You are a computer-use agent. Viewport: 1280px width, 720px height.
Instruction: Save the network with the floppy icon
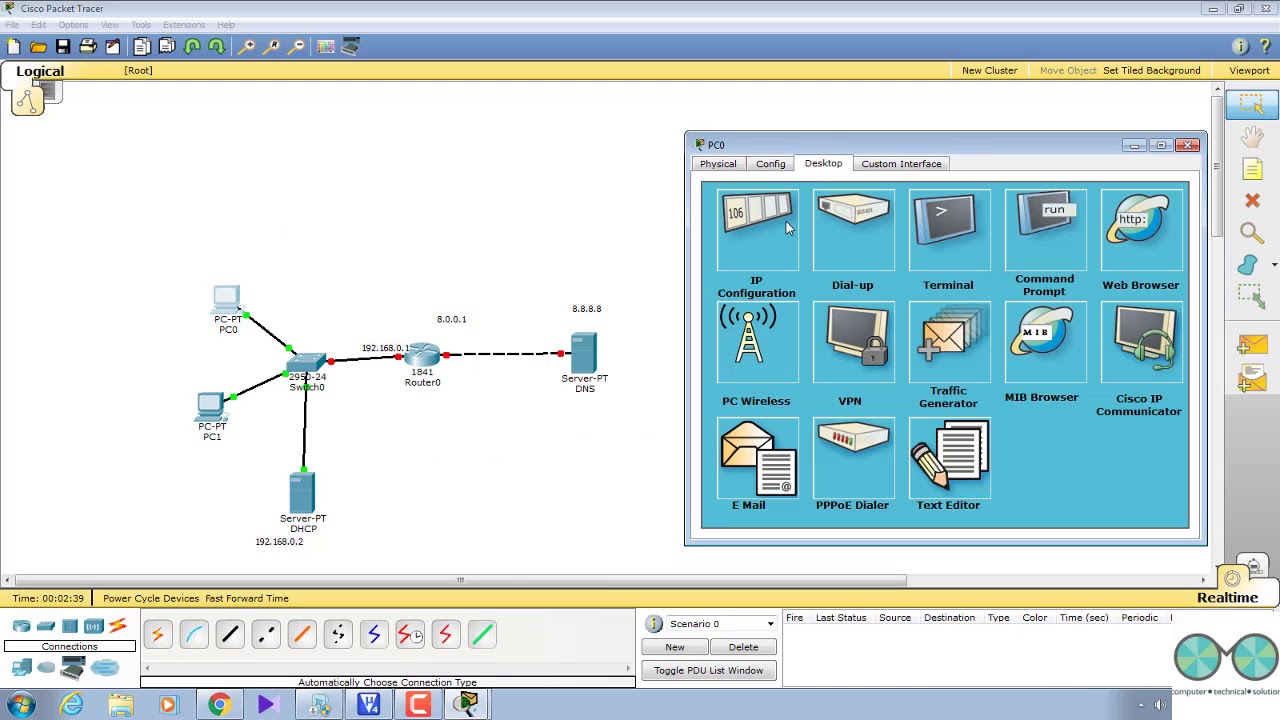(x=63, y=46)
